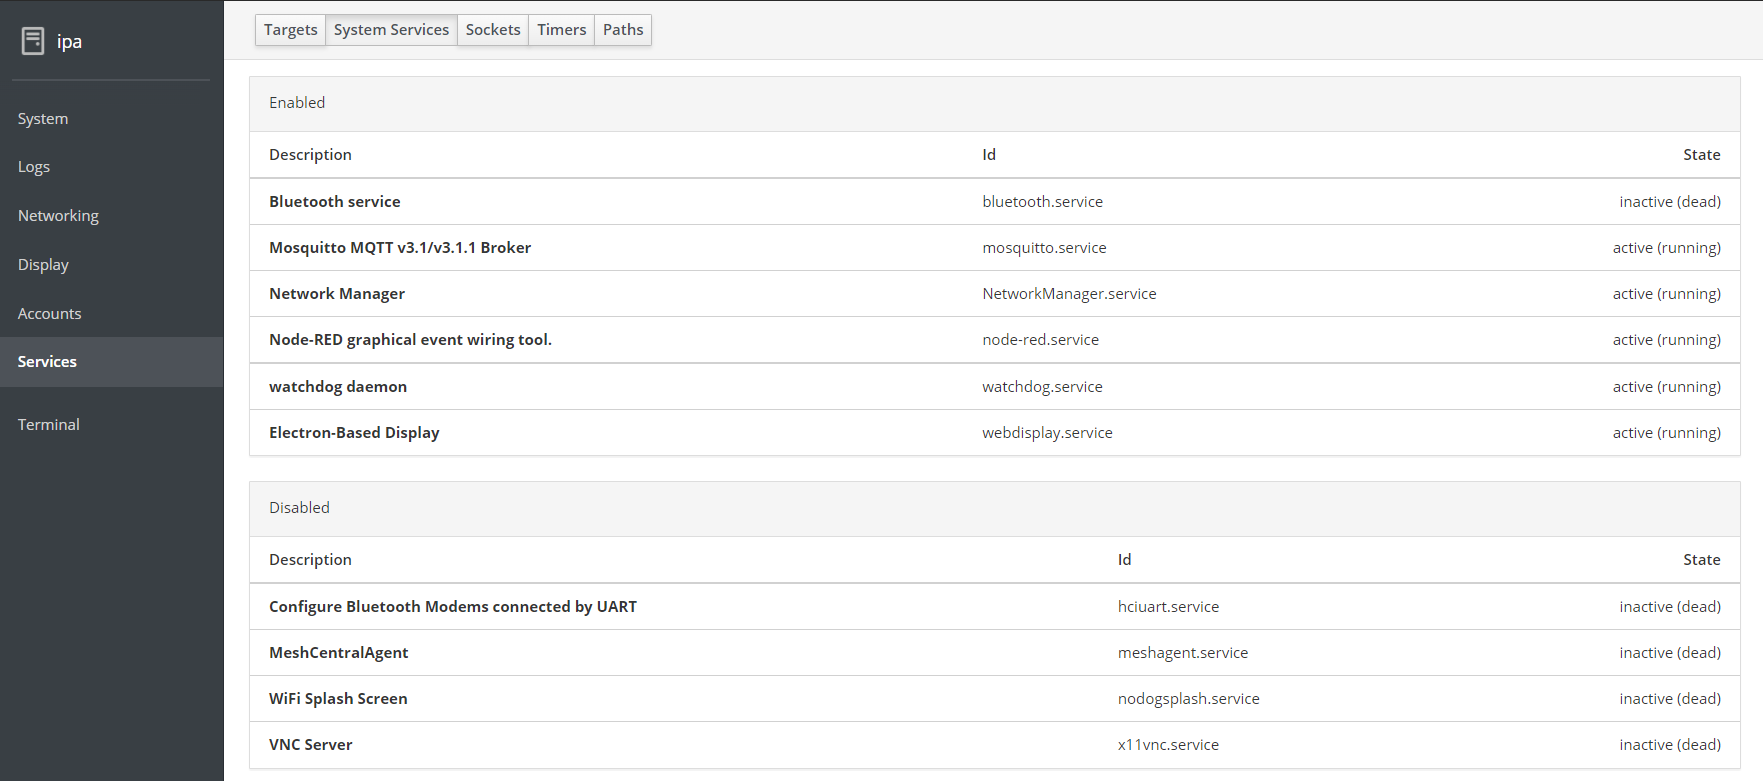1763x781 pixels.
Task: Navigate to Display in sidebar
Action: (43, 265)
